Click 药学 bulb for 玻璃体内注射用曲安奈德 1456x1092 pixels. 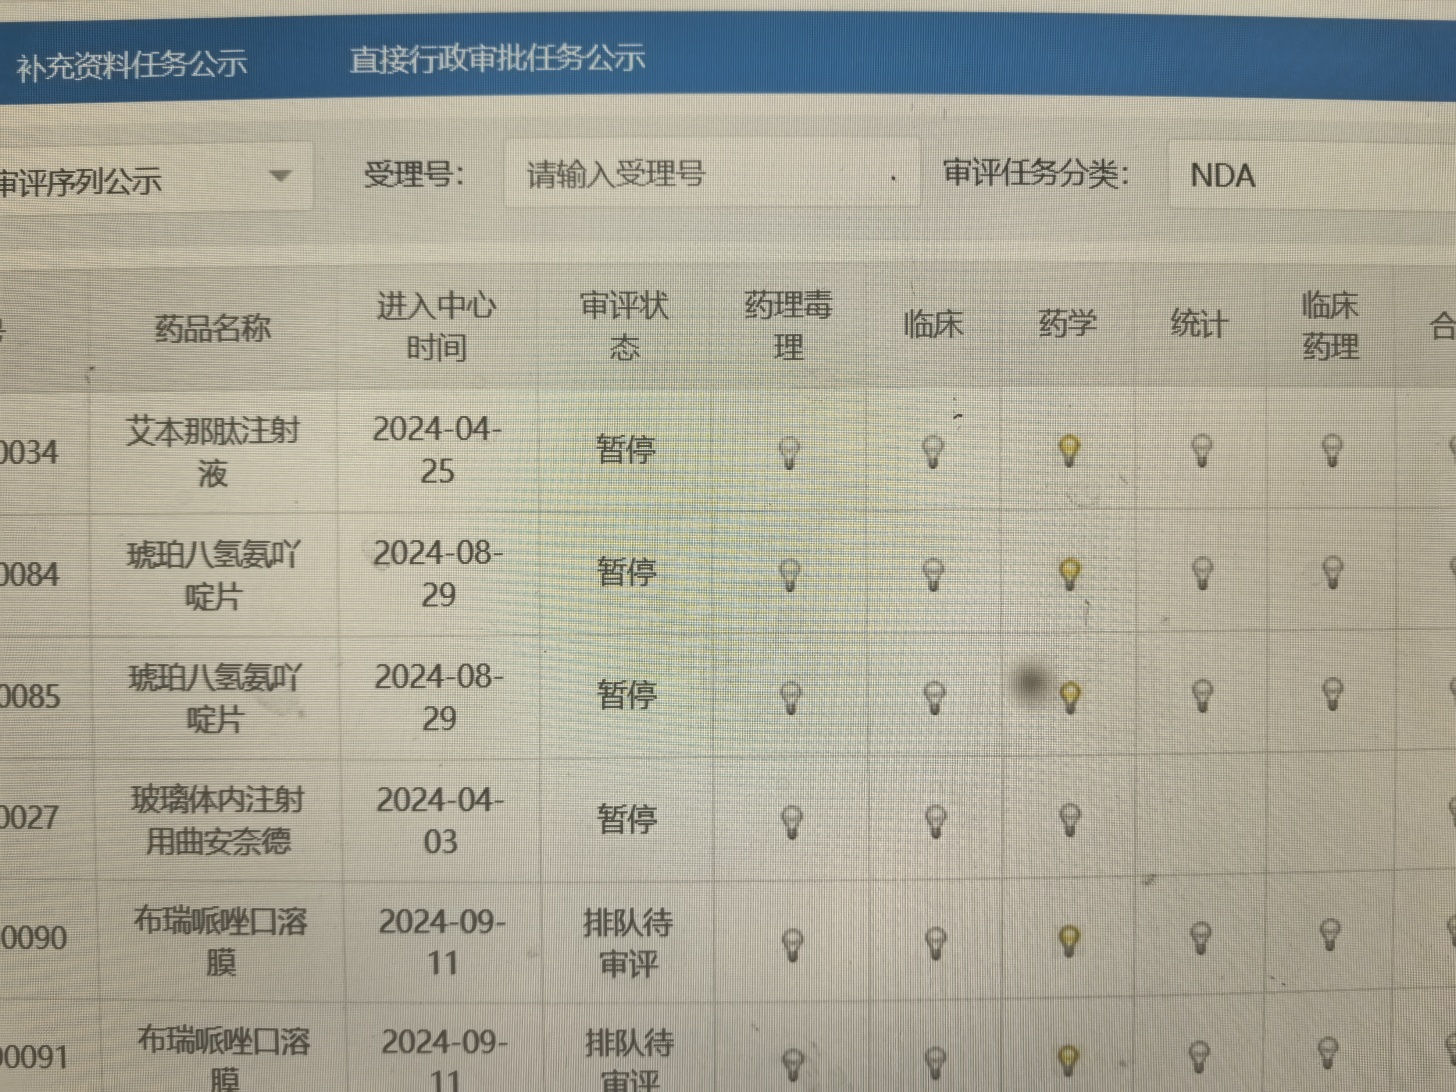pos(1070,820)
